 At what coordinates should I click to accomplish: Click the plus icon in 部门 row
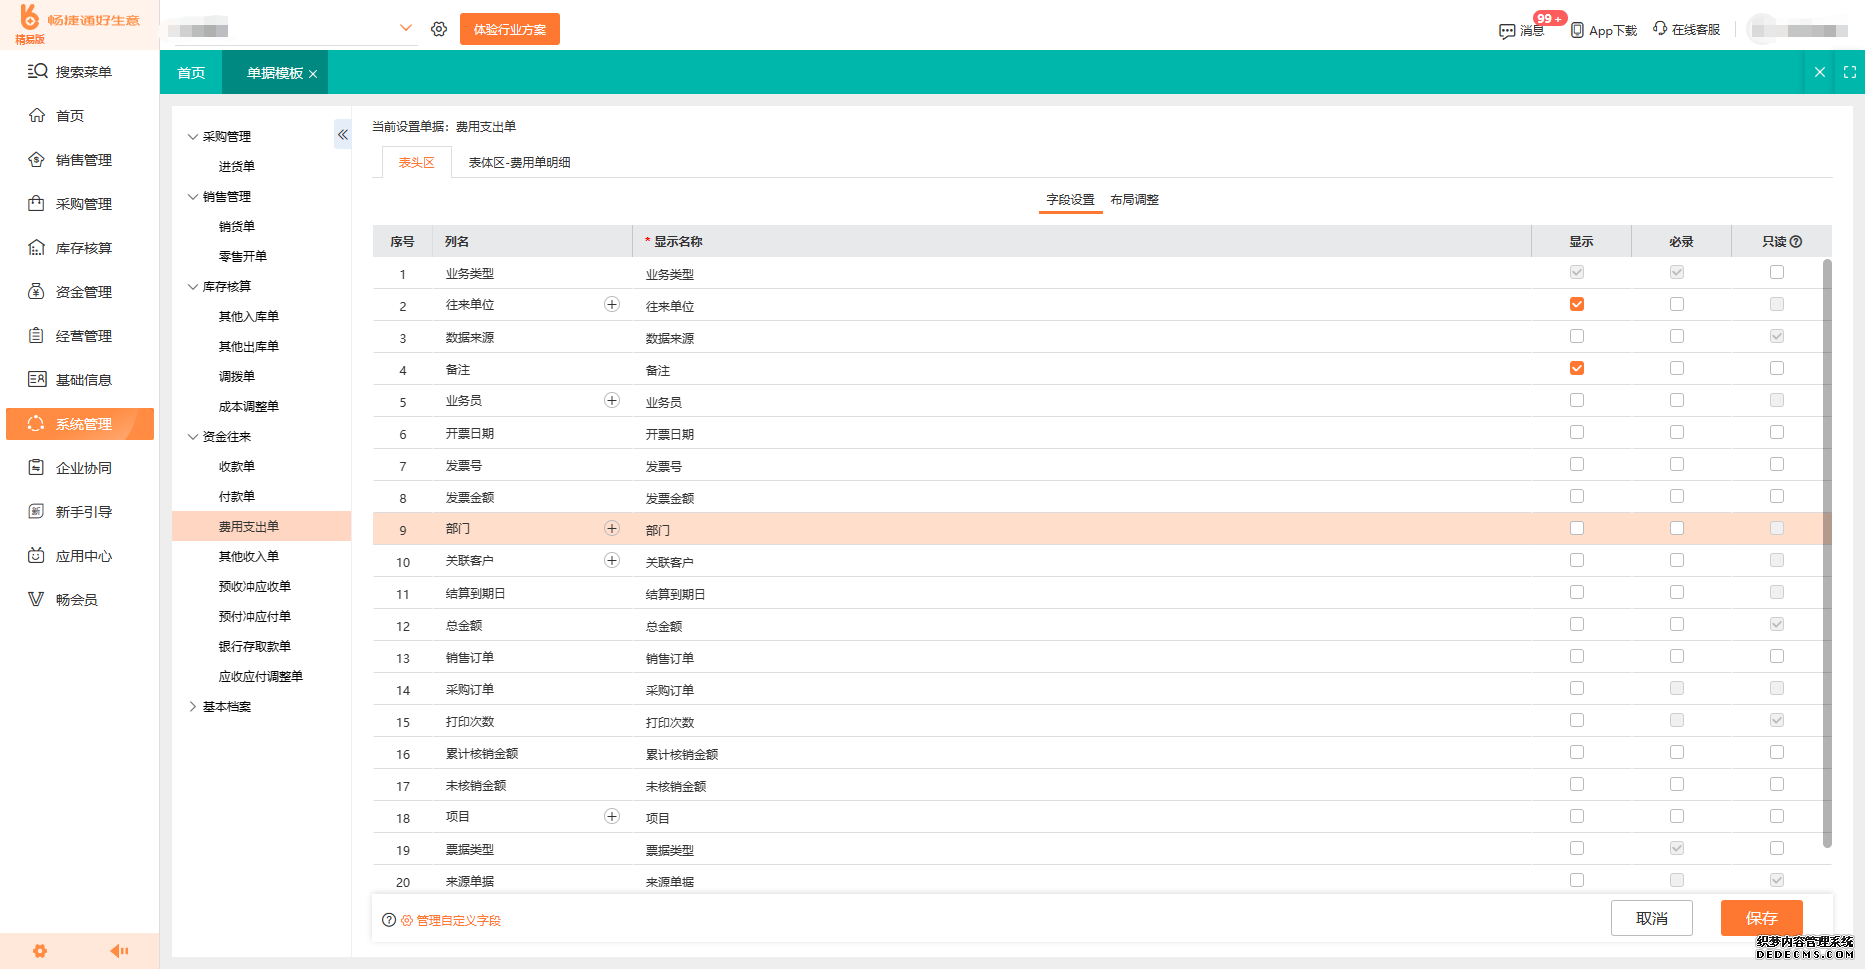tap(612, 529)
